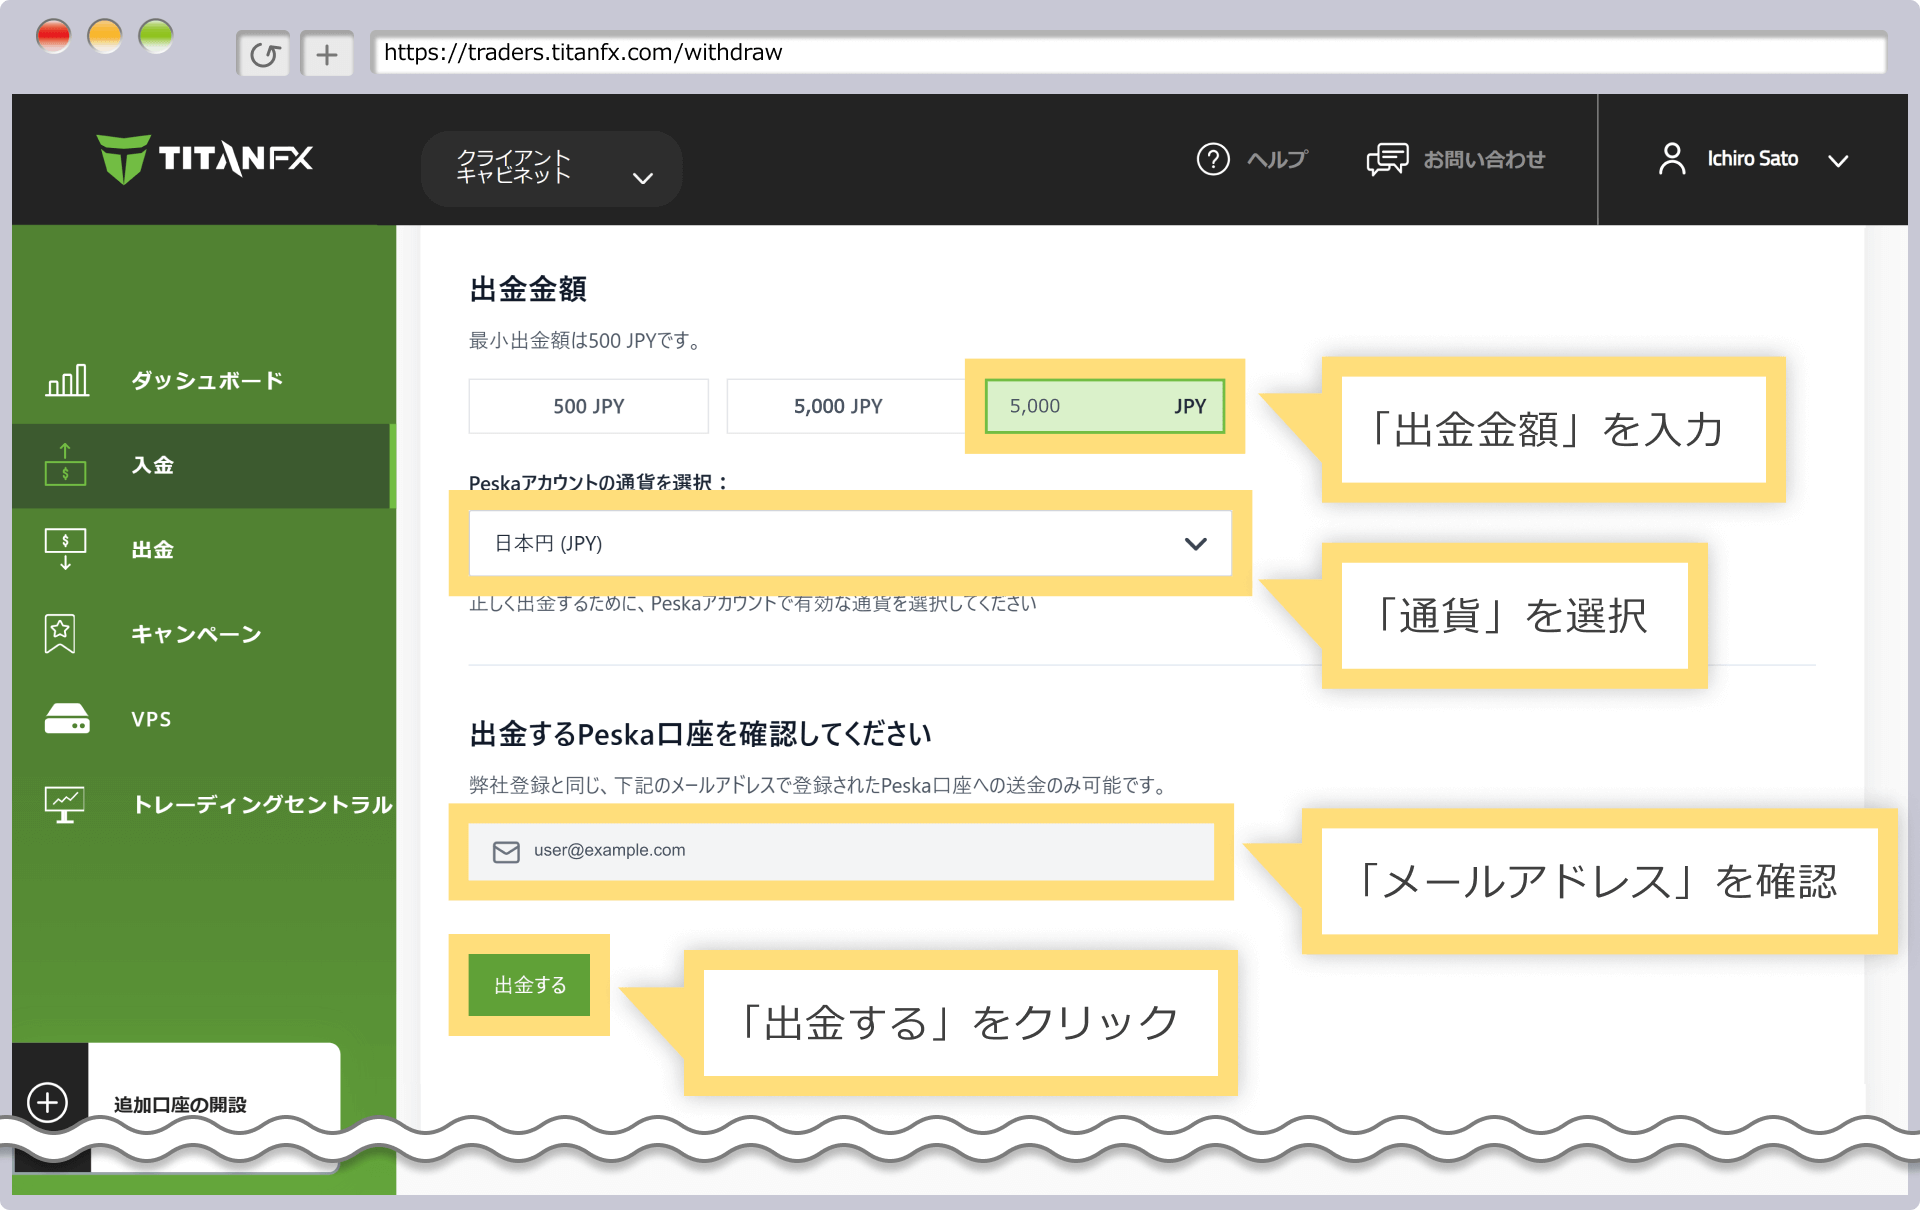Screen dimensions: 1920x1210
Task: Select 出金 in the sidebar
Action: tap(153, 549)
